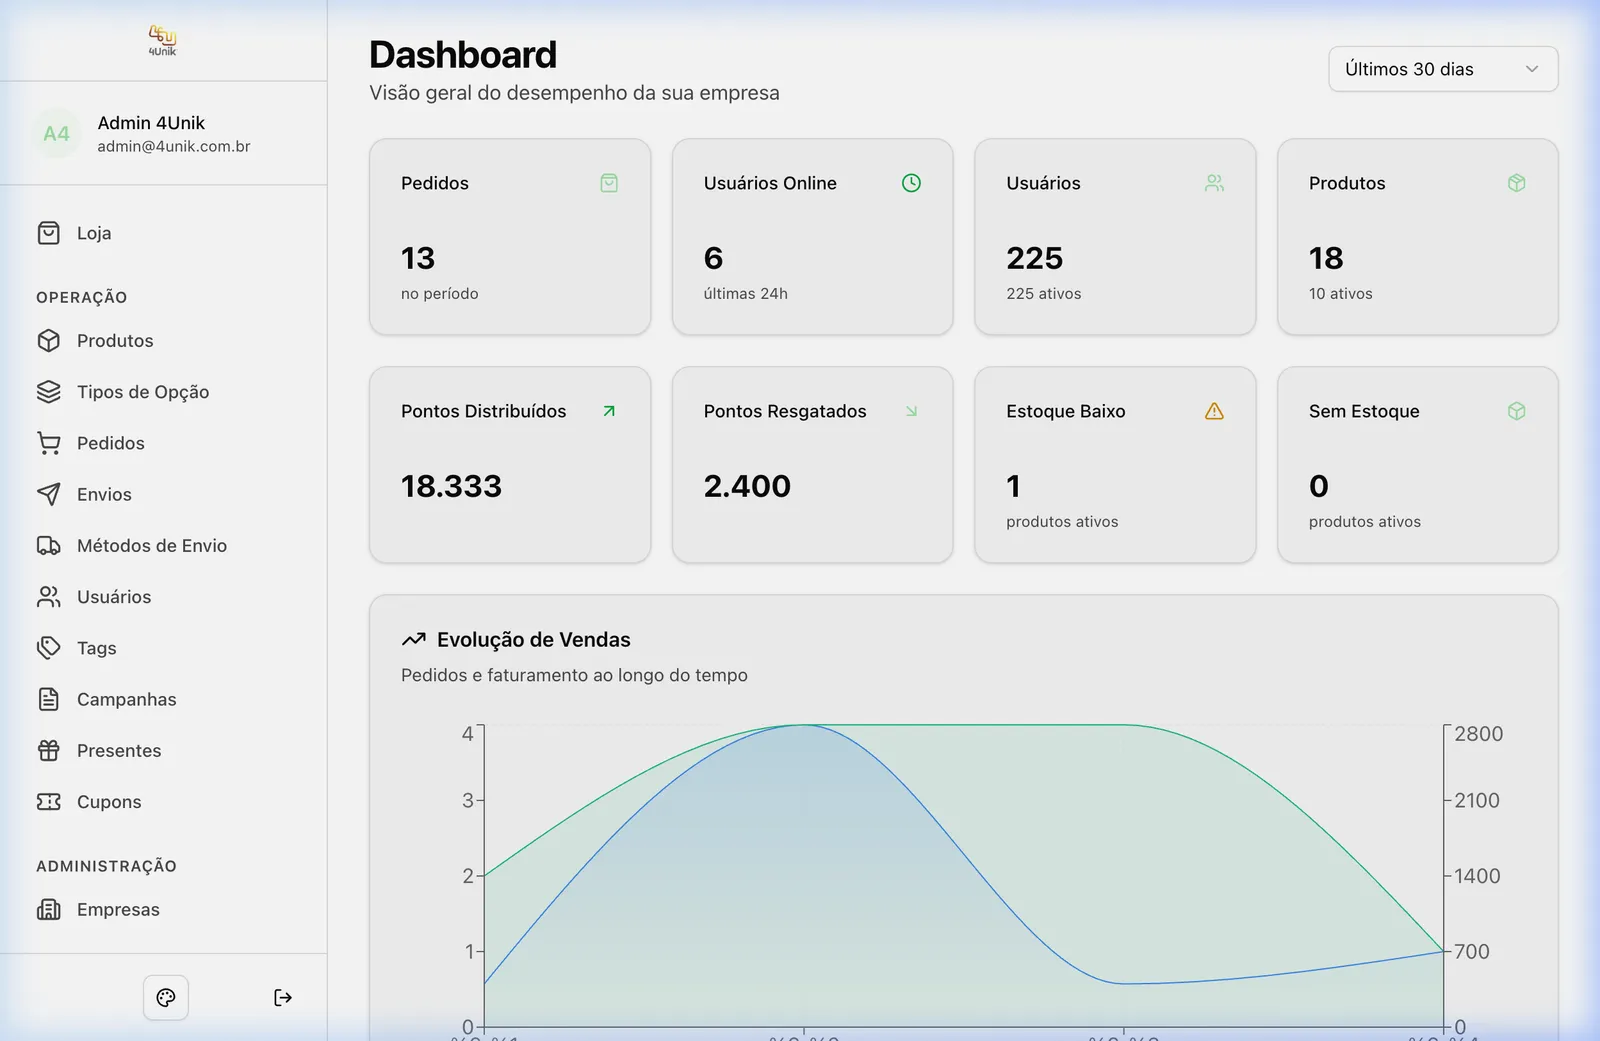Go to Tags in sidebar
The width and height of the screenshot is (1600, 1041).
click(96, 648)
